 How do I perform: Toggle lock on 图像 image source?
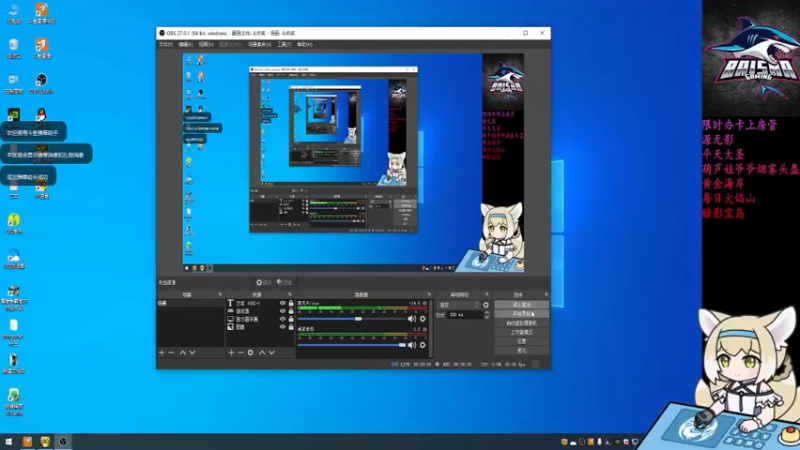(291, 327)
